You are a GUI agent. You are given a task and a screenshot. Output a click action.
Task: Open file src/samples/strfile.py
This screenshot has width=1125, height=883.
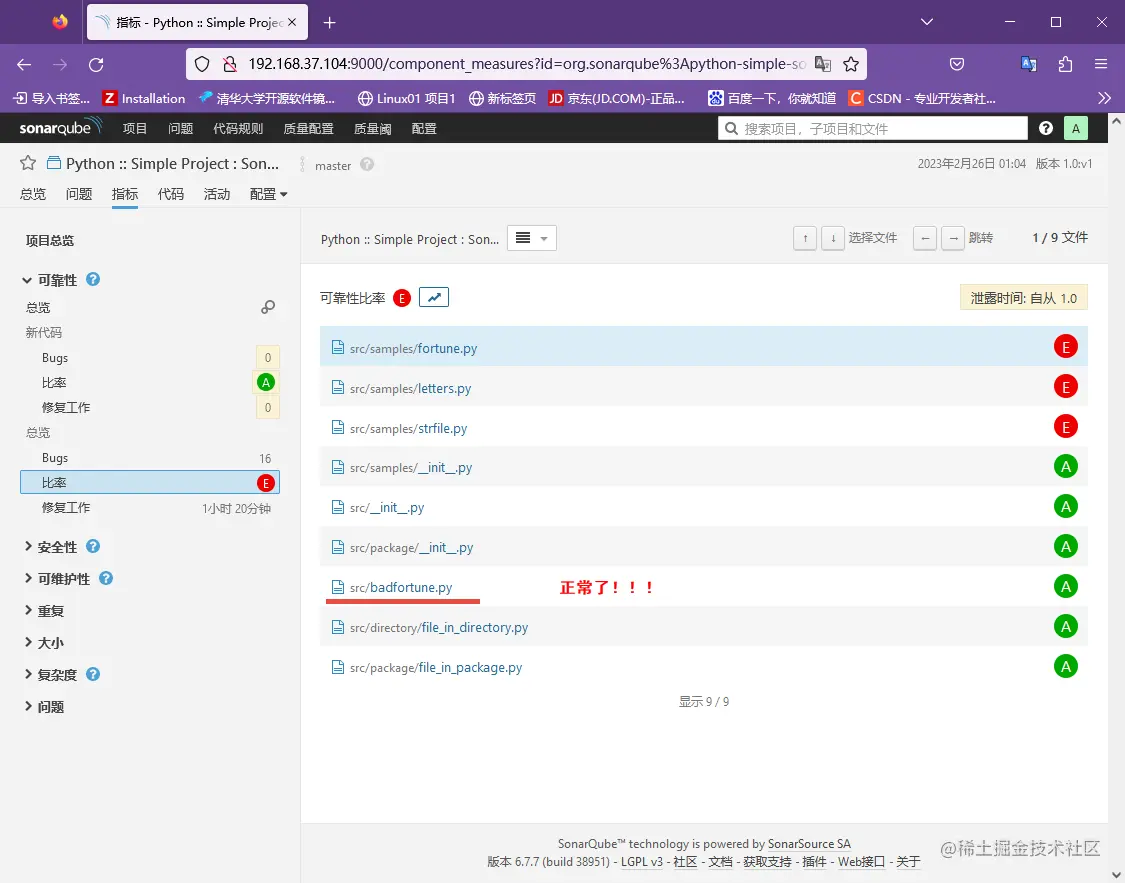(408, 428)
